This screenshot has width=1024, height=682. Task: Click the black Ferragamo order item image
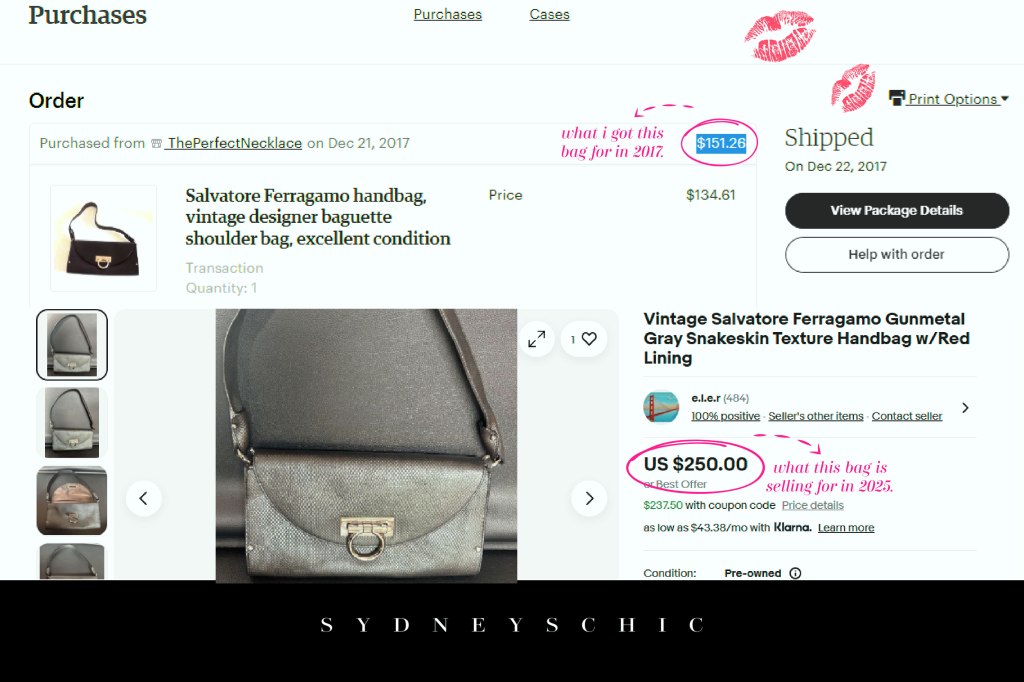[103, 238]
